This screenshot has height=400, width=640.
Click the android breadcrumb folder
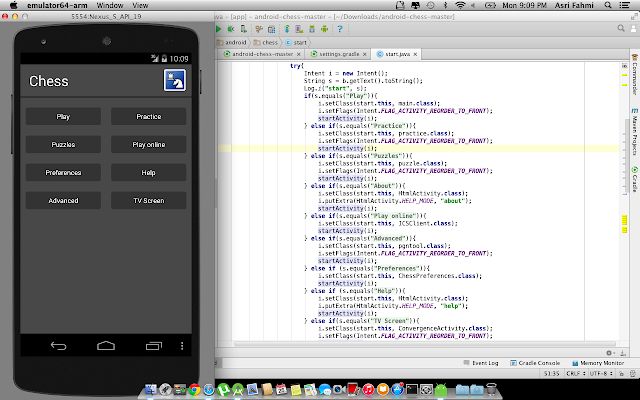tap(231, 42)
